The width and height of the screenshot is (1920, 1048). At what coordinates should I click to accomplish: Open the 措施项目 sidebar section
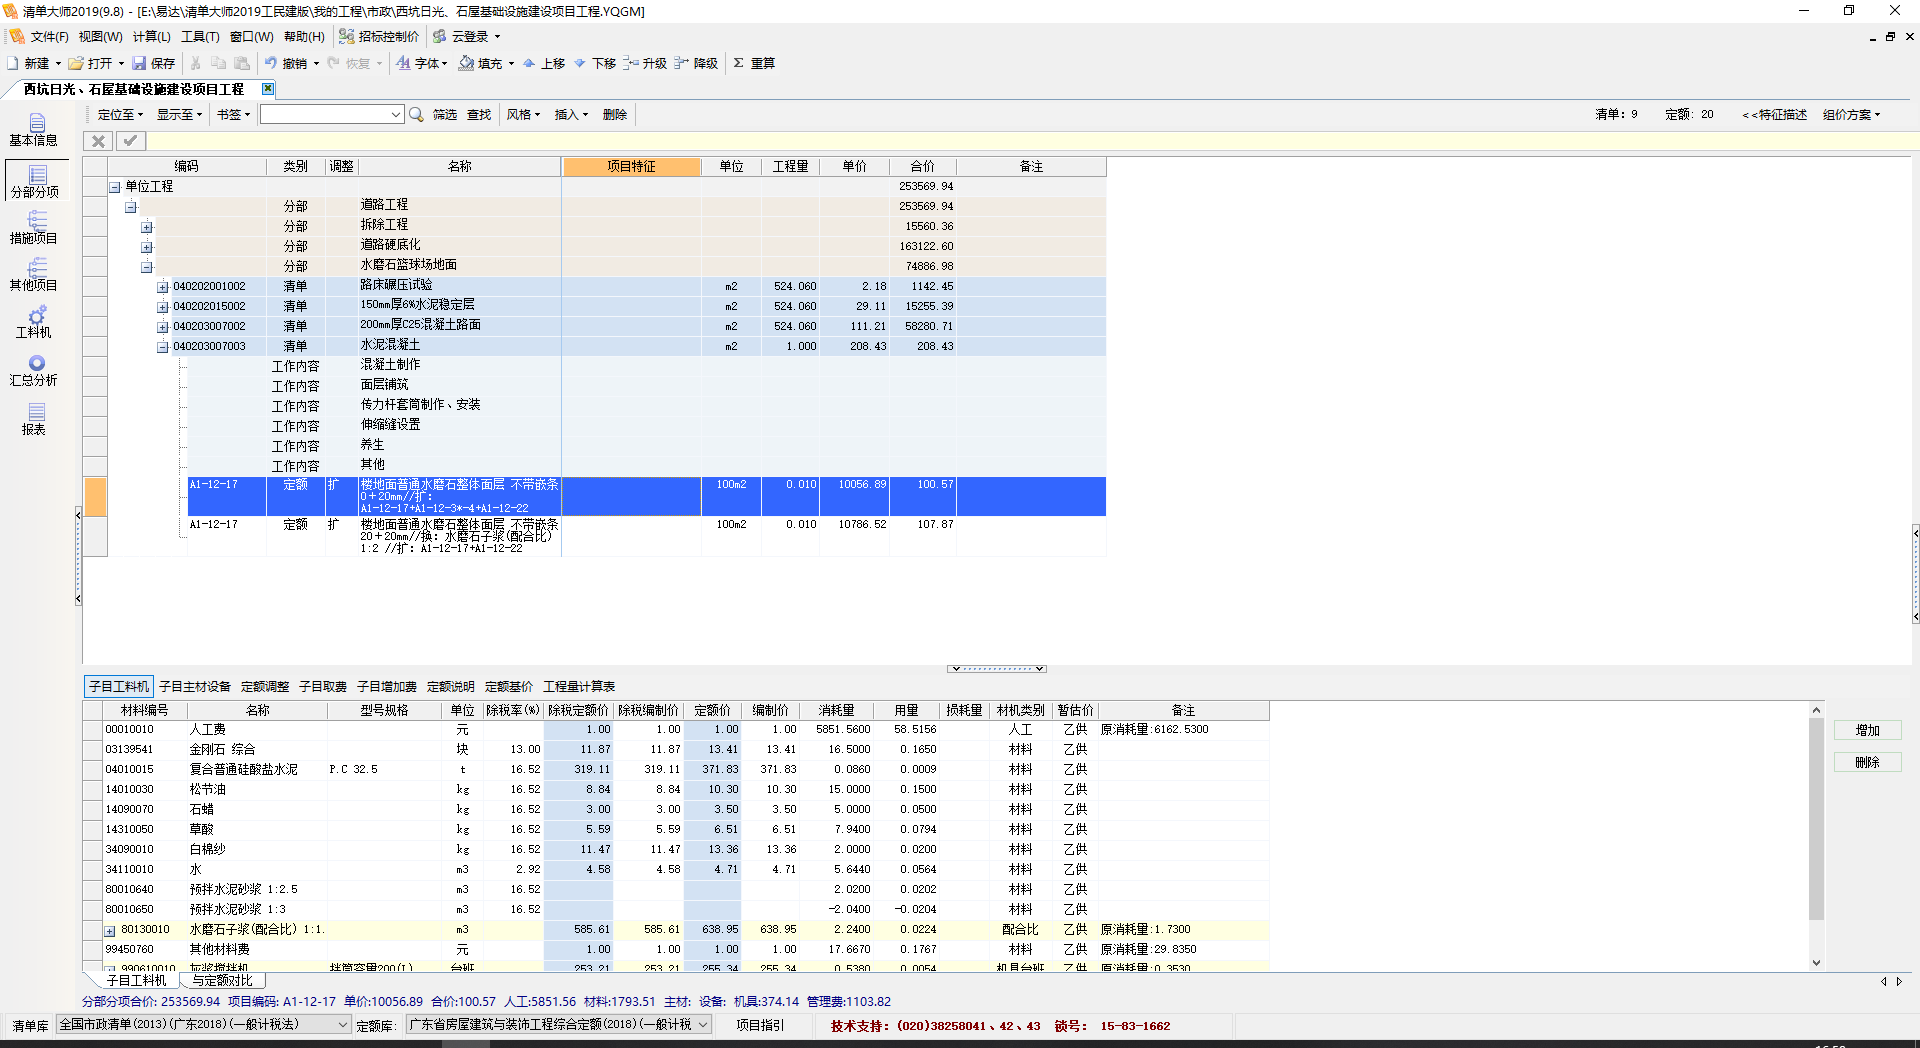click(x=34, y=228)
